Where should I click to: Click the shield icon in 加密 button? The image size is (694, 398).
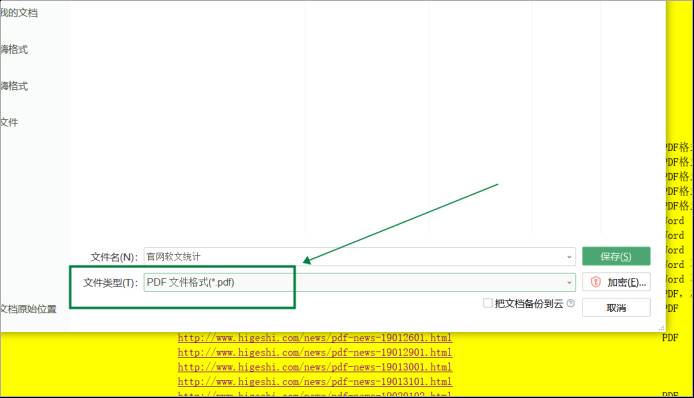pyautogui.click(x=596, y=282)
